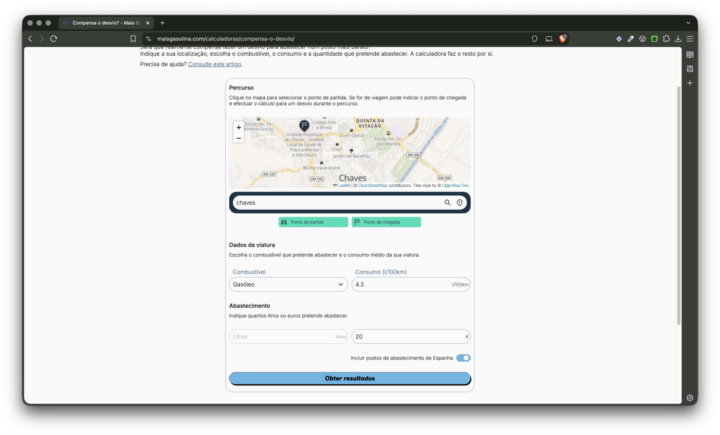Screen dimensions: 720x435
Task: Open the extensions puzzle piece menu
Action: coord(666,39)
